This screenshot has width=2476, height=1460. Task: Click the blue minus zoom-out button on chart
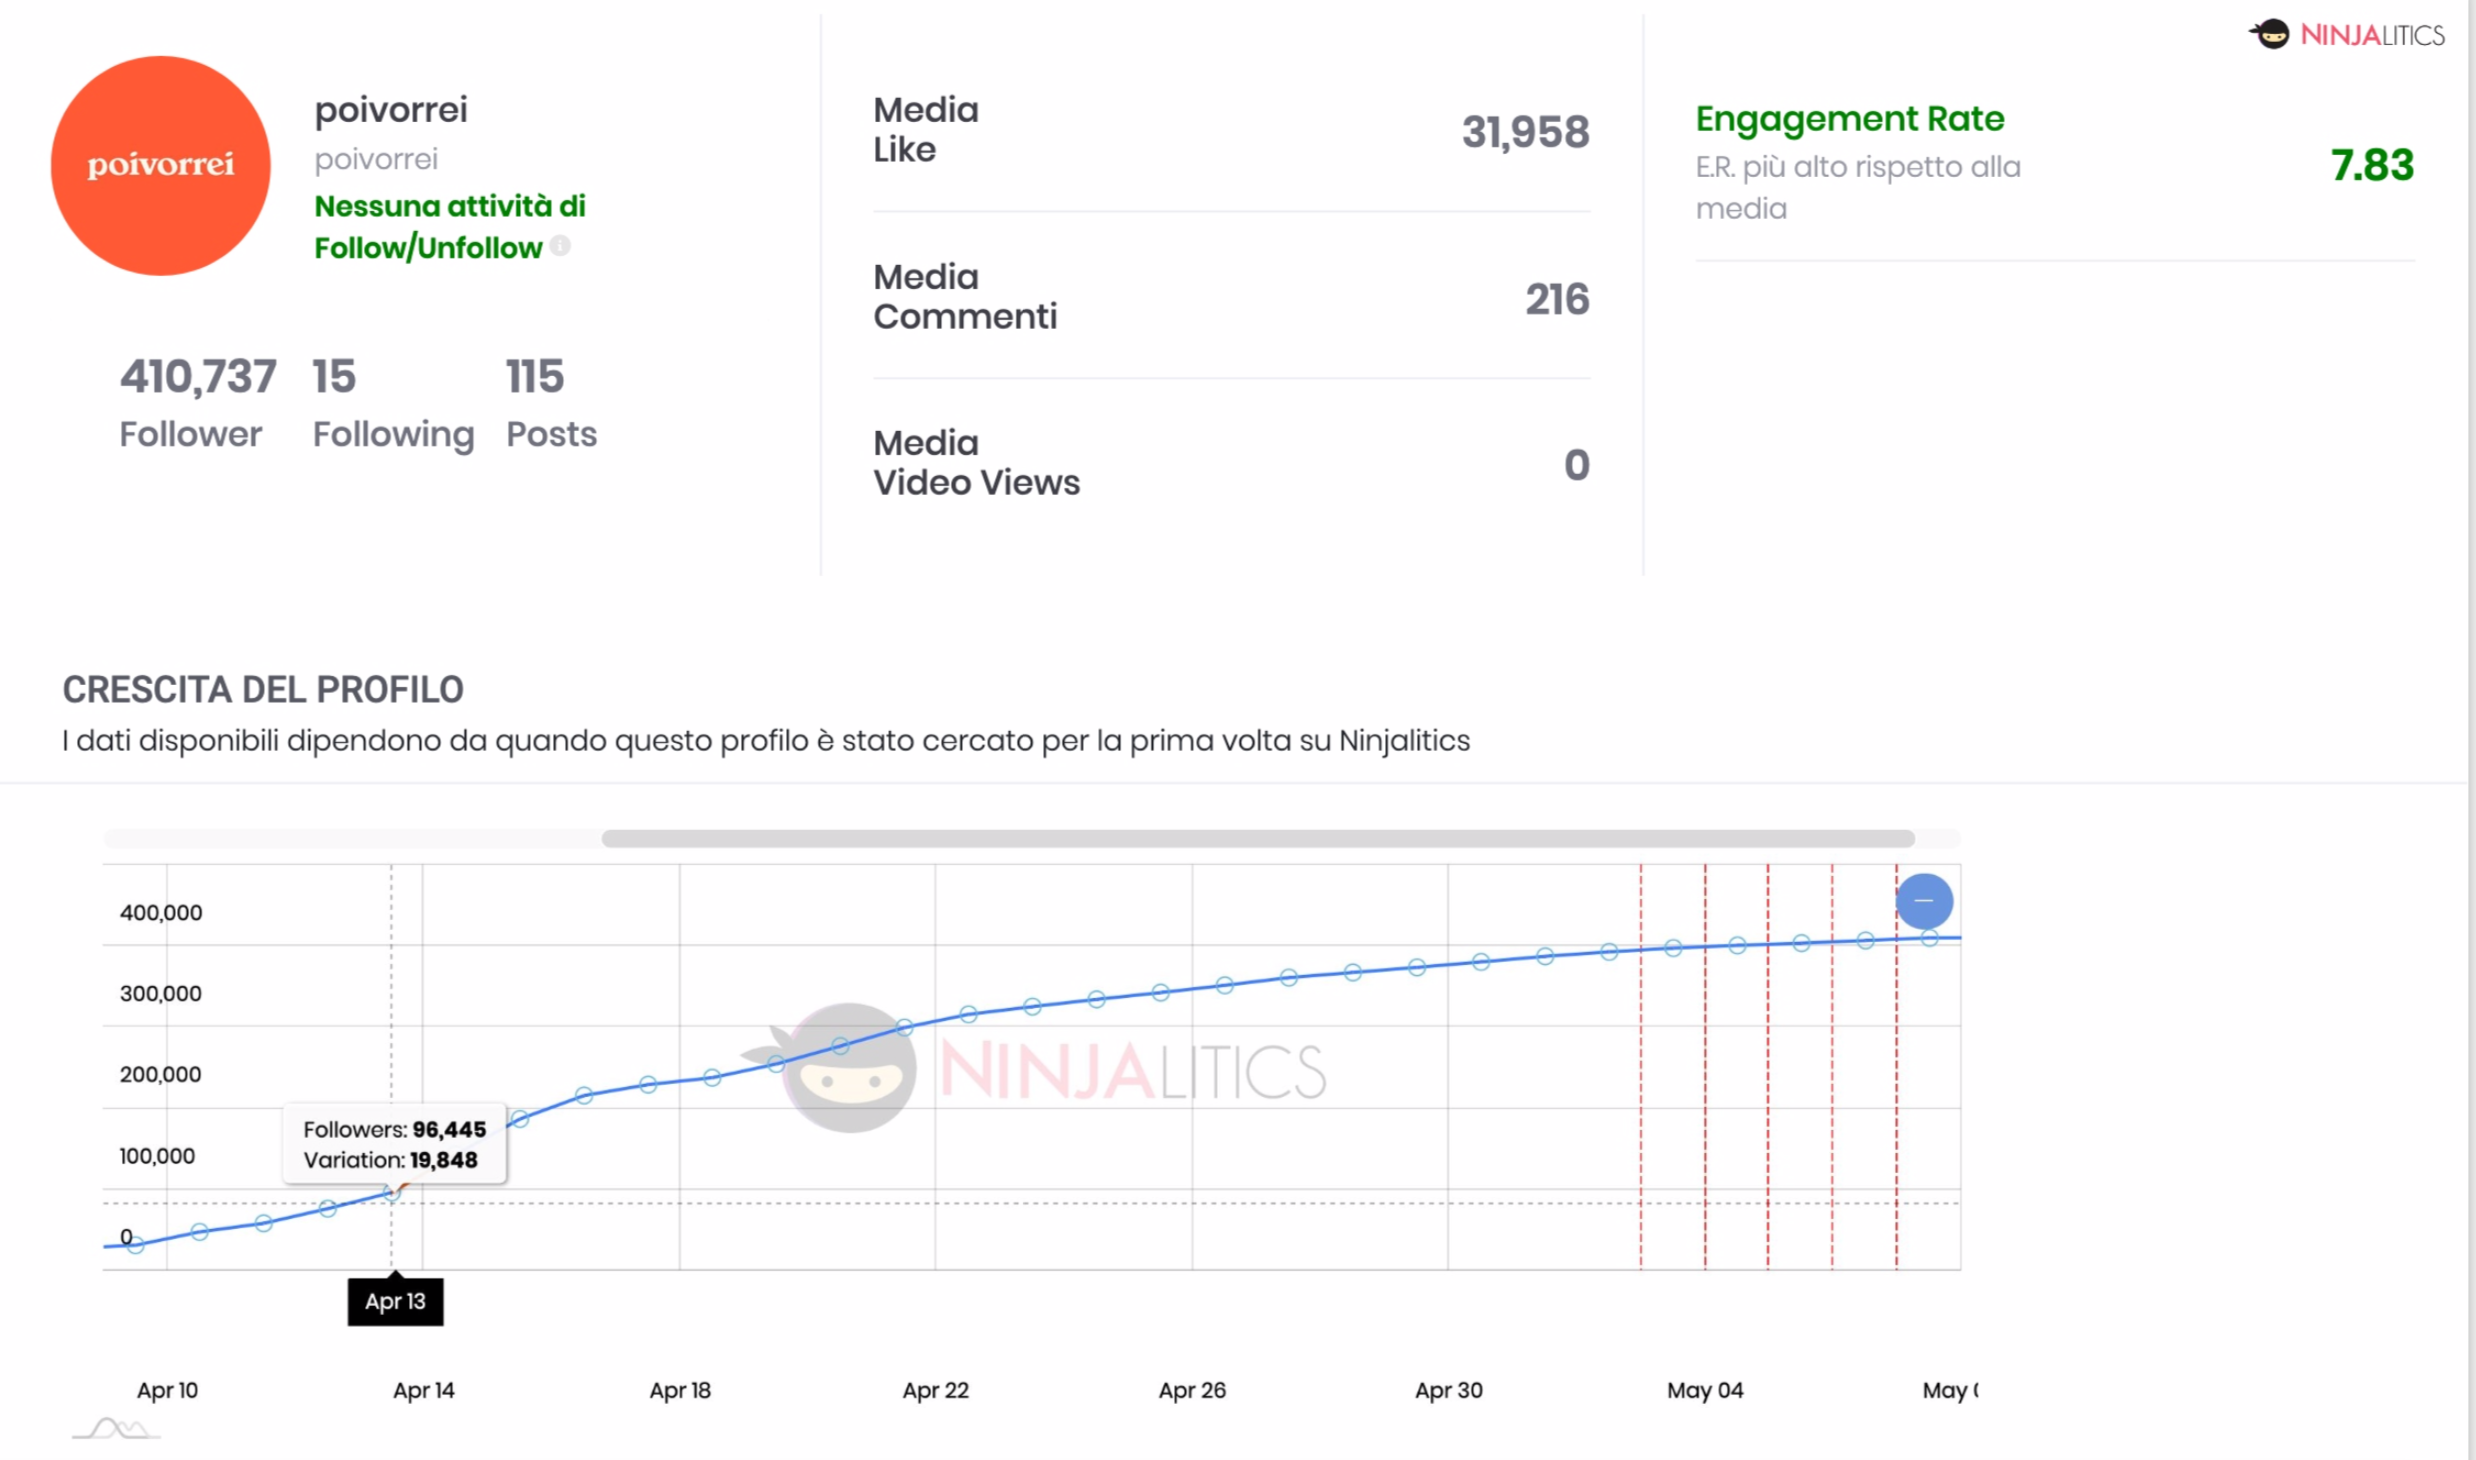(x=1924, y=901)
